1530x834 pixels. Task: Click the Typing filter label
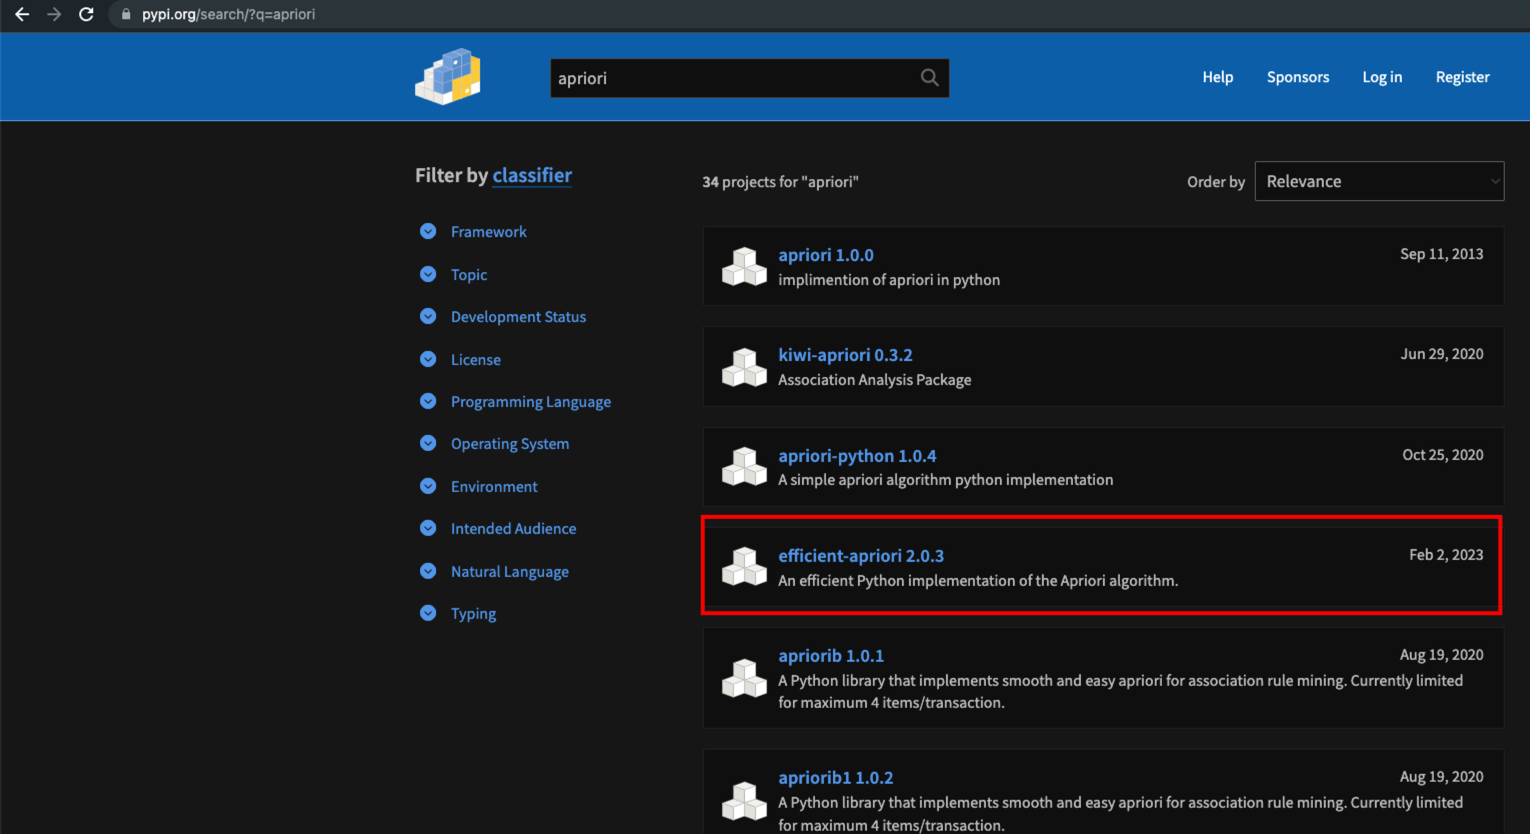coord(473,614)
